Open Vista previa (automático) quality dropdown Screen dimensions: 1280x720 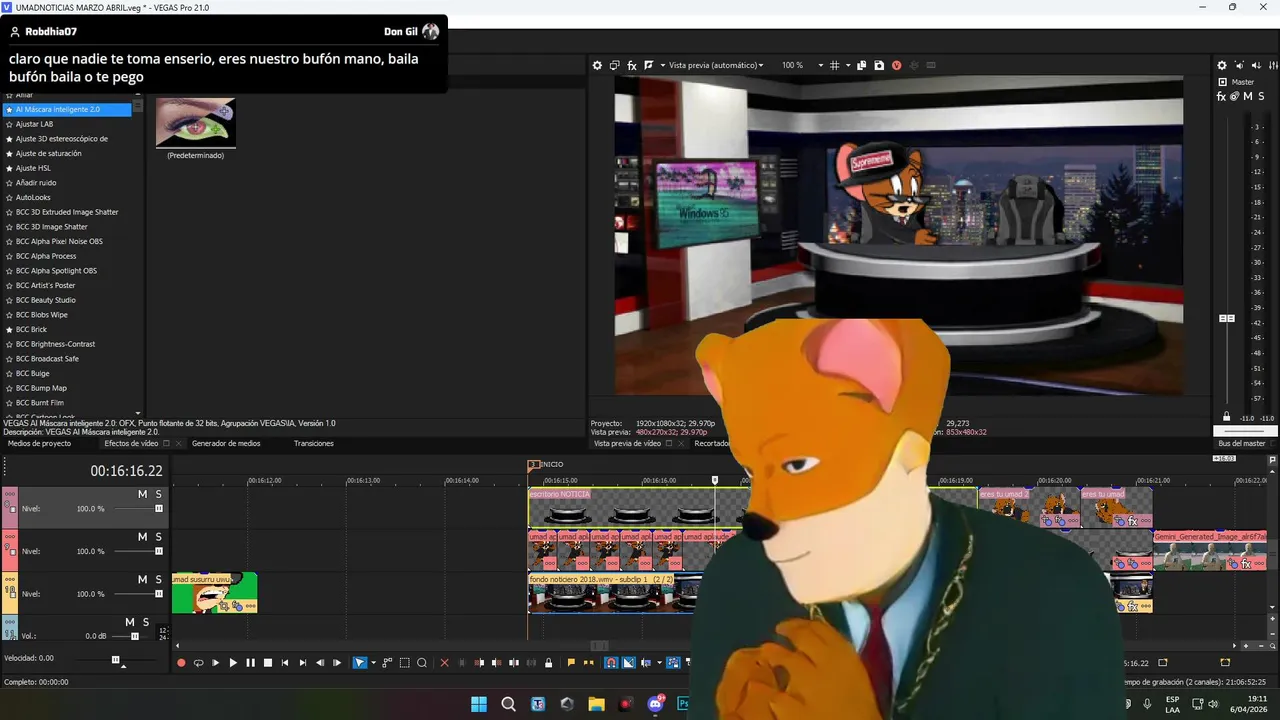(716, 65)
